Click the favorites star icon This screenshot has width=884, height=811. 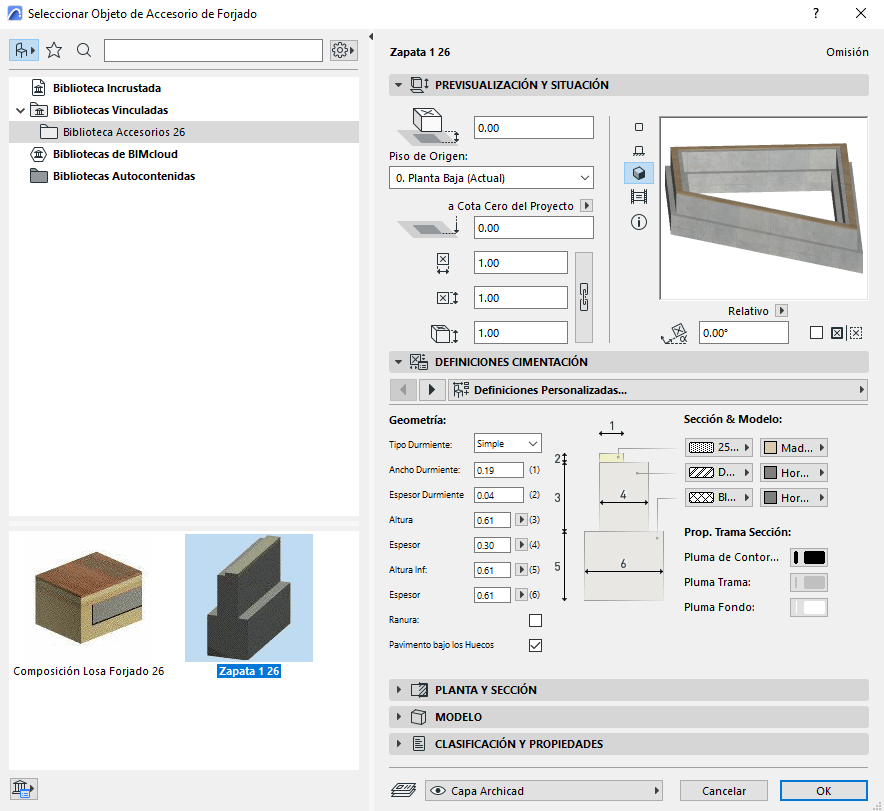coord(54,50)
